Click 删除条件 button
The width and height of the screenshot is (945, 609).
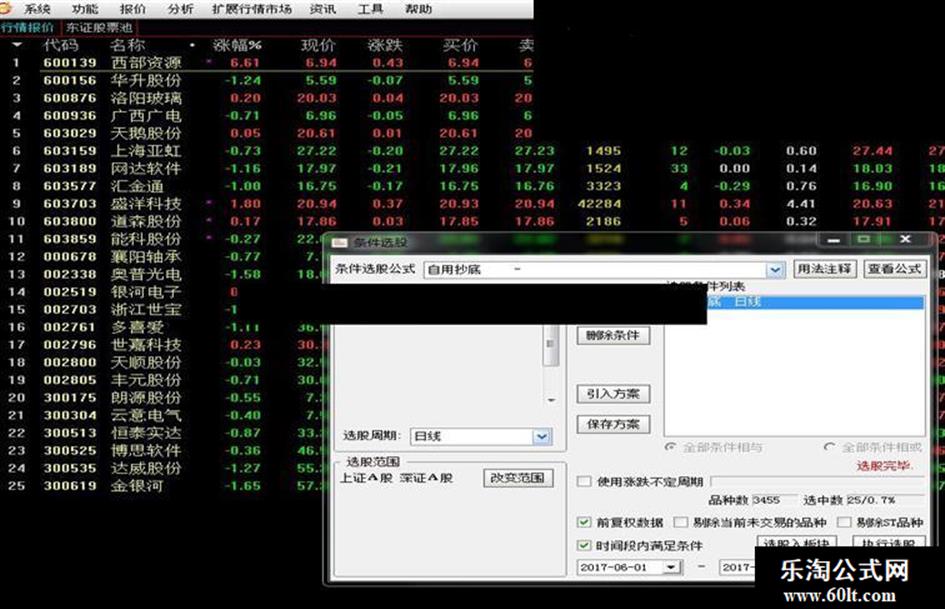click(613, 335)
